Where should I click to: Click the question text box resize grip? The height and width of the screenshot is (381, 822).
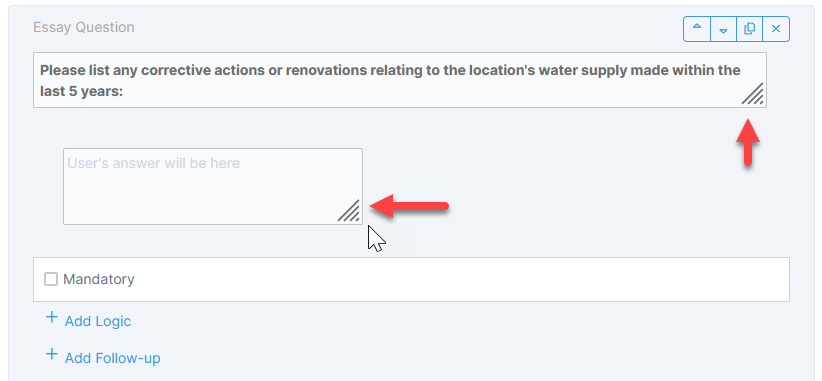point(753,95)
